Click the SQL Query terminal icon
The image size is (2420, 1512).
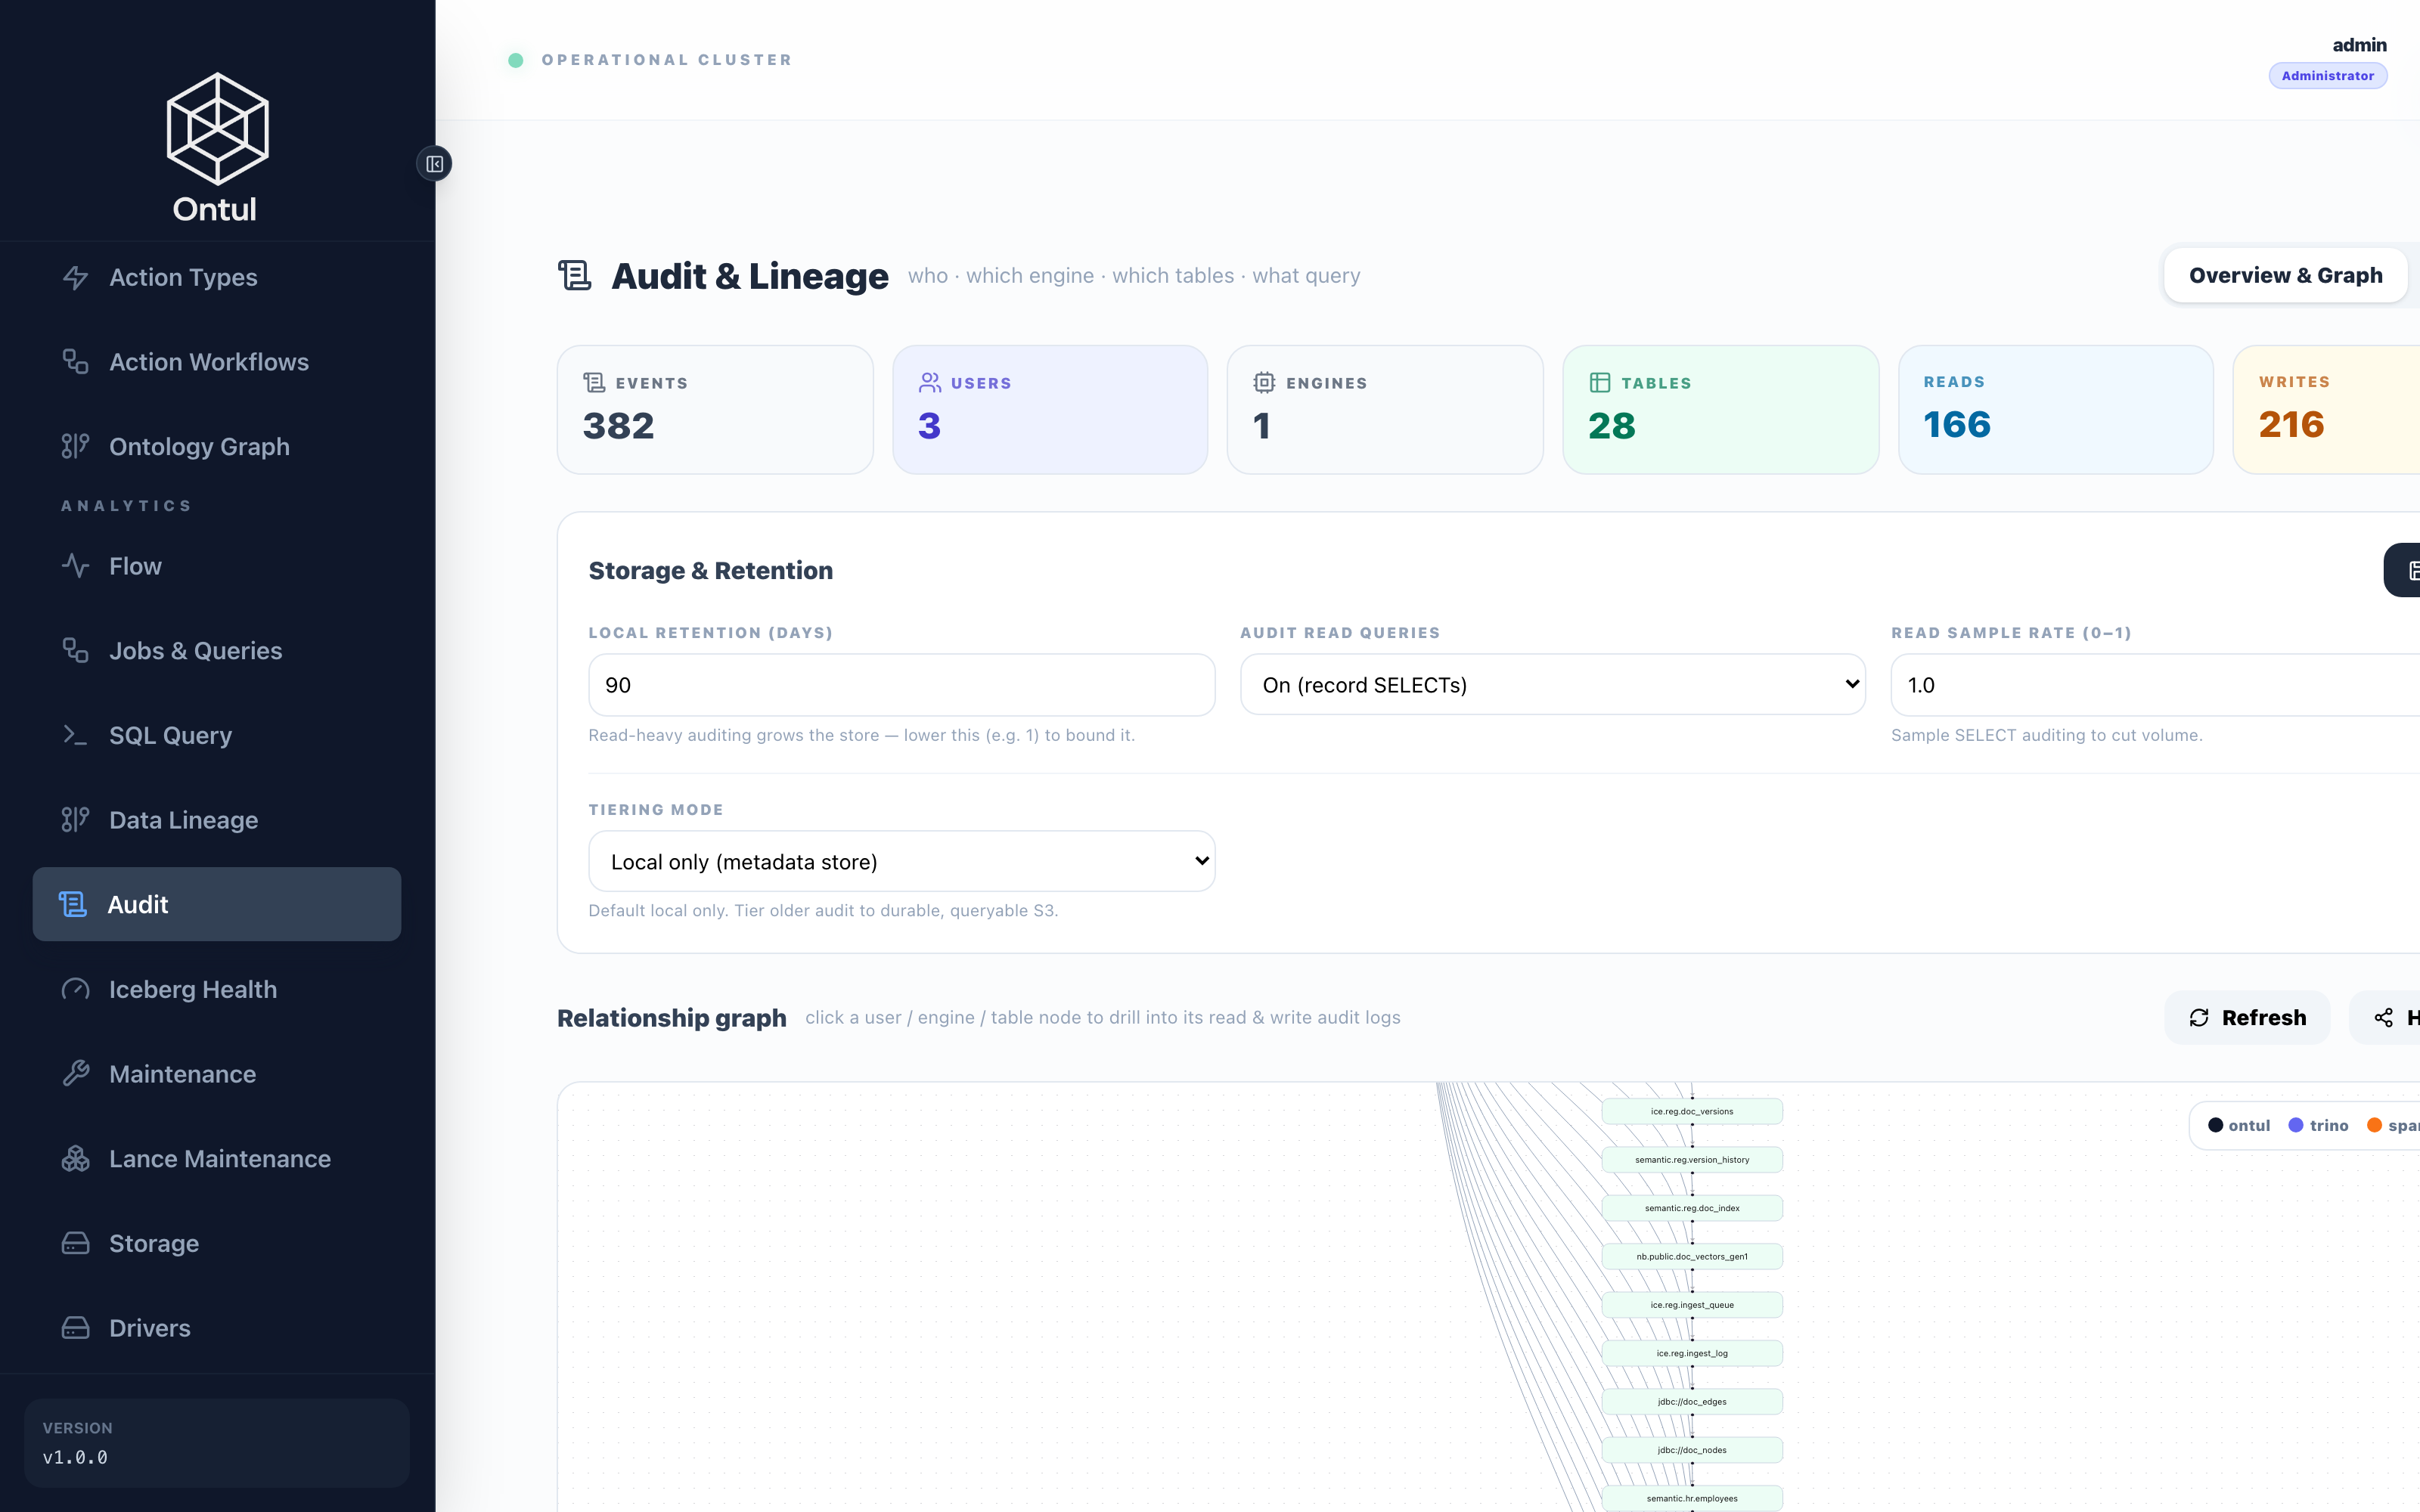76,735
